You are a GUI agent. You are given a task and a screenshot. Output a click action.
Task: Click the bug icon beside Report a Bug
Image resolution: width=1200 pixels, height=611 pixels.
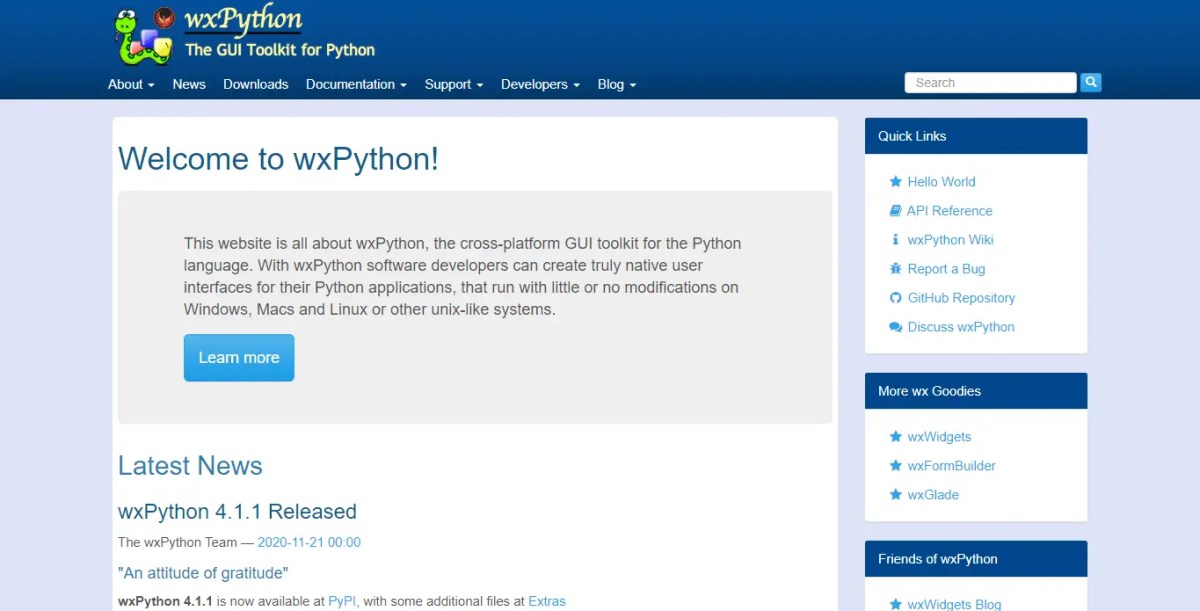(x=896, y=269)
